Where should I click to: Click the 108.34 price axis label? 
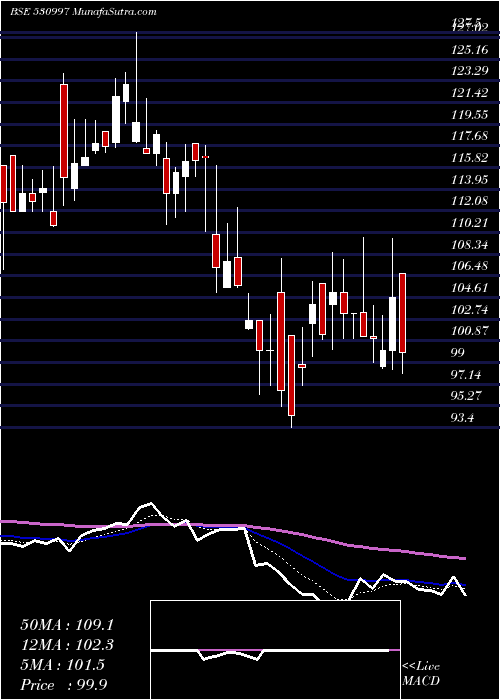[x=470, y=245]
